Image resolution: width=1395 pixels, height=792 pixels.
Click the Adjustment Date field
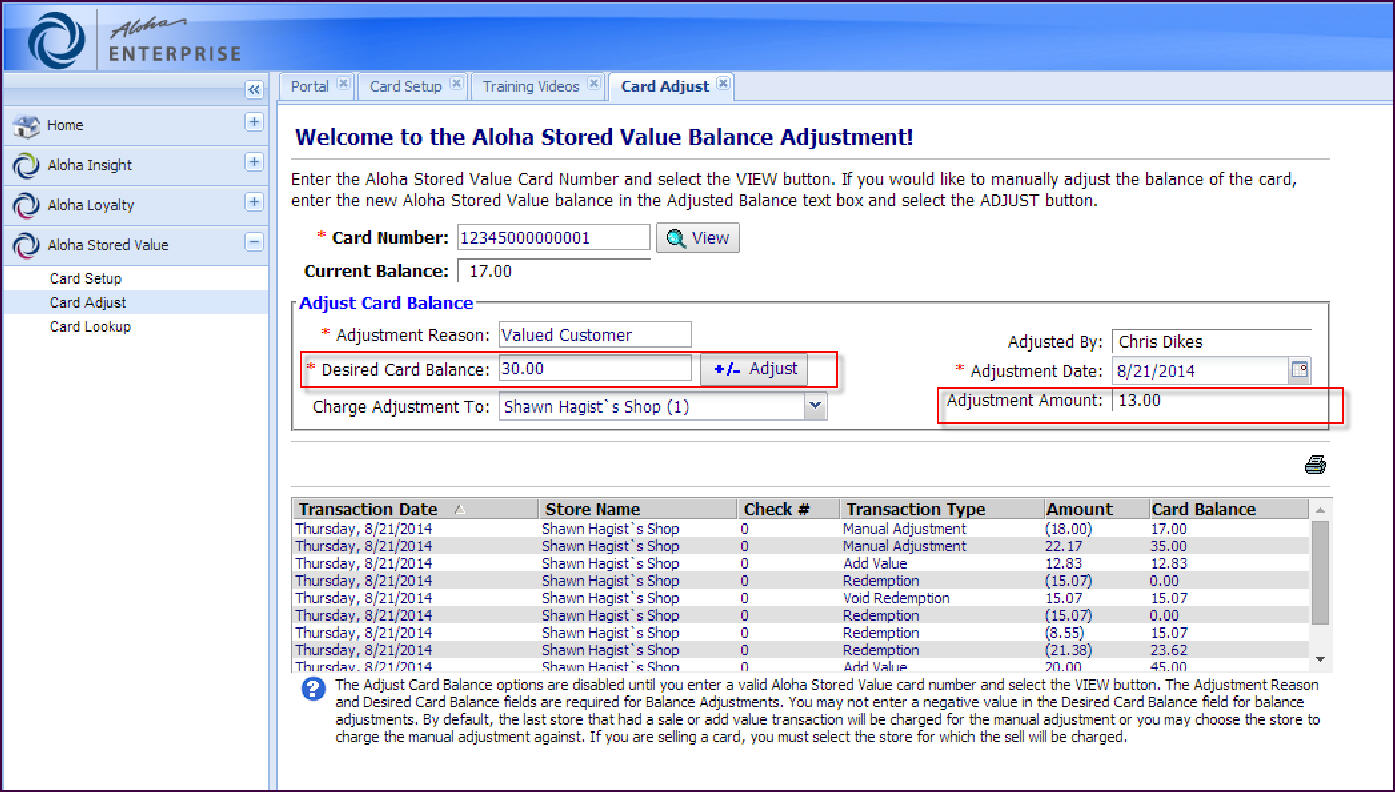pyautogui.click(x=1200, y=371)
